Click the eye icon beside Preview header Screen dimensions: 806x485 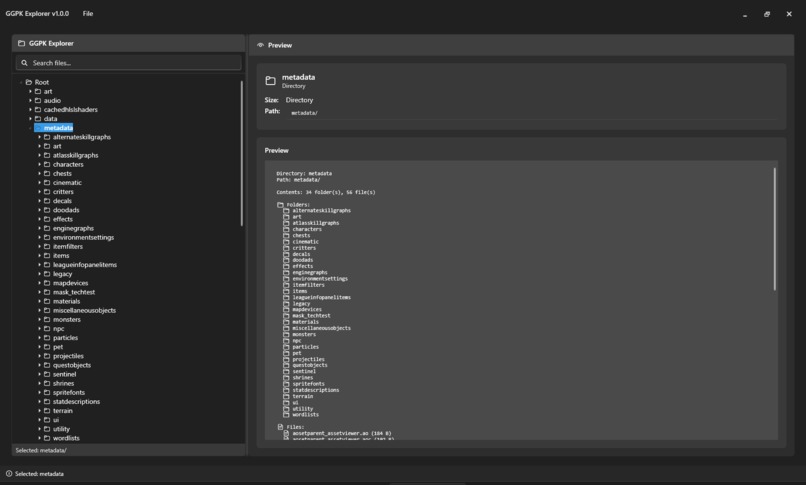261,45
